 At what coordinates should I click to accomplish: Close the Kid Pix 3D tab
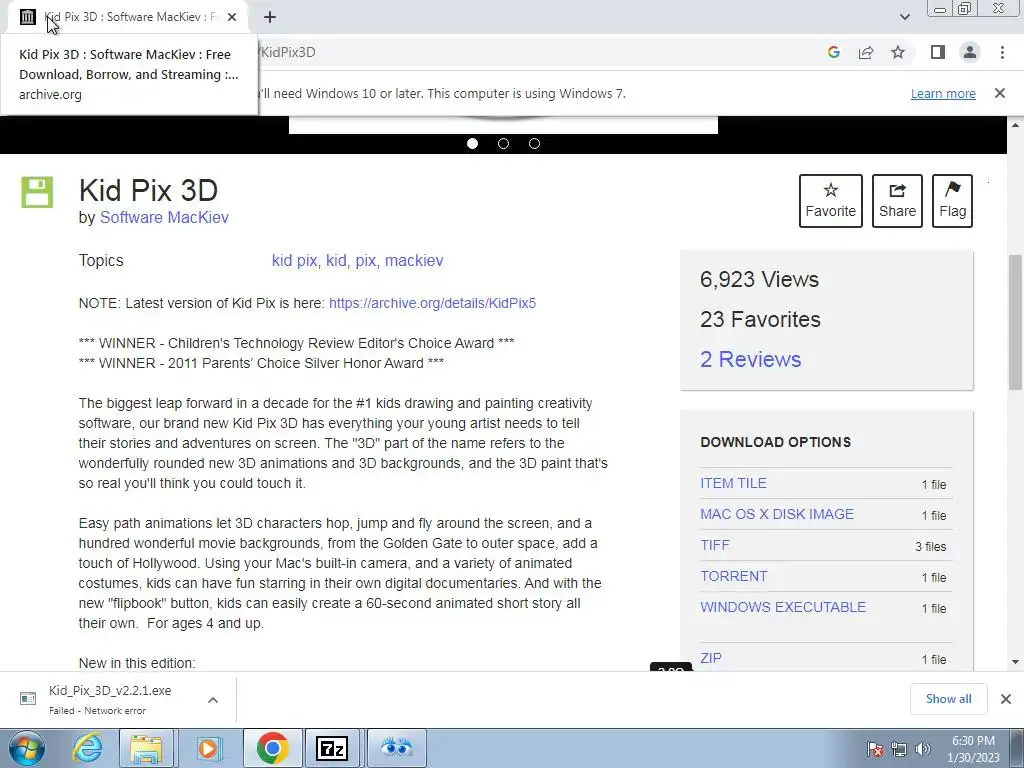click(232, 18)
